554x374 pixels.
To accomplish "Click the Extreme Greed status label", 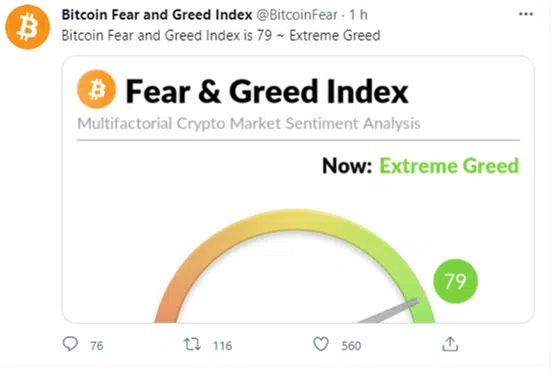I will [449, 166].
